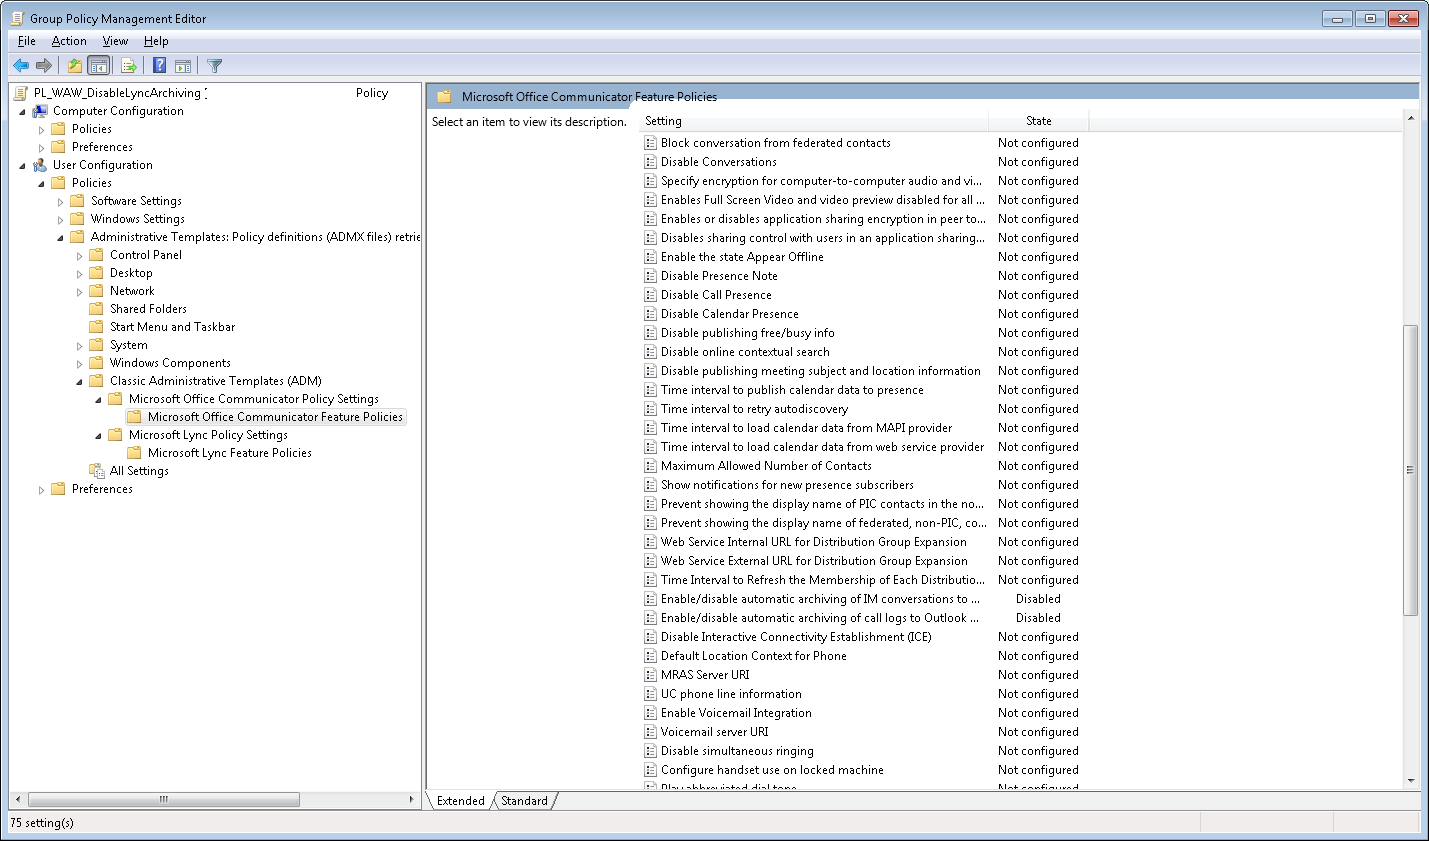1429x841 pixels.
Task: Expand the Windows Settings node
Action: pyautogui.click(x=60, y=220)
